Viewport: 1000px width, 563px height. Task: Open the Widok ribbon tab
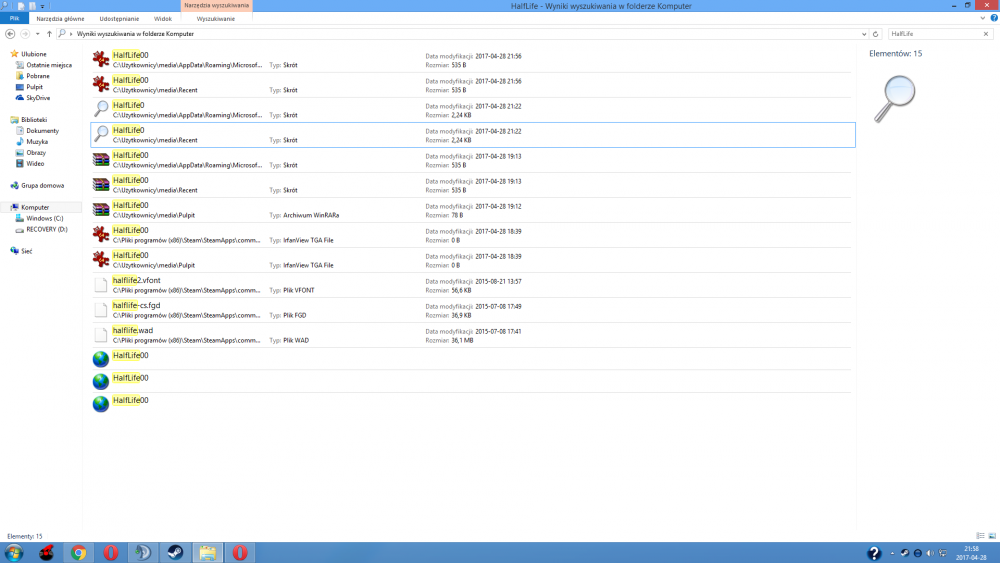tap(163, 19)
